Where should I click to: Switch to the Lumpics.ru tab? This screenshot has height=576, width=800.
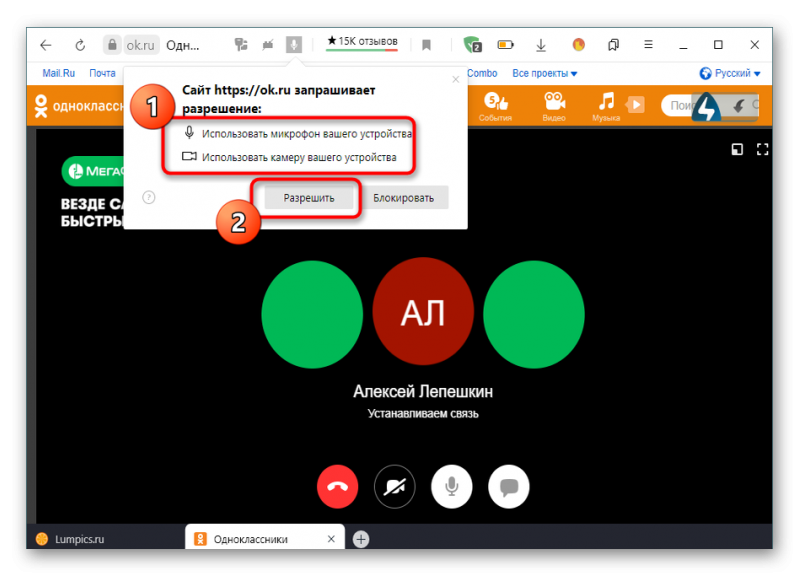pyautogui.click(x=106, y=539)
